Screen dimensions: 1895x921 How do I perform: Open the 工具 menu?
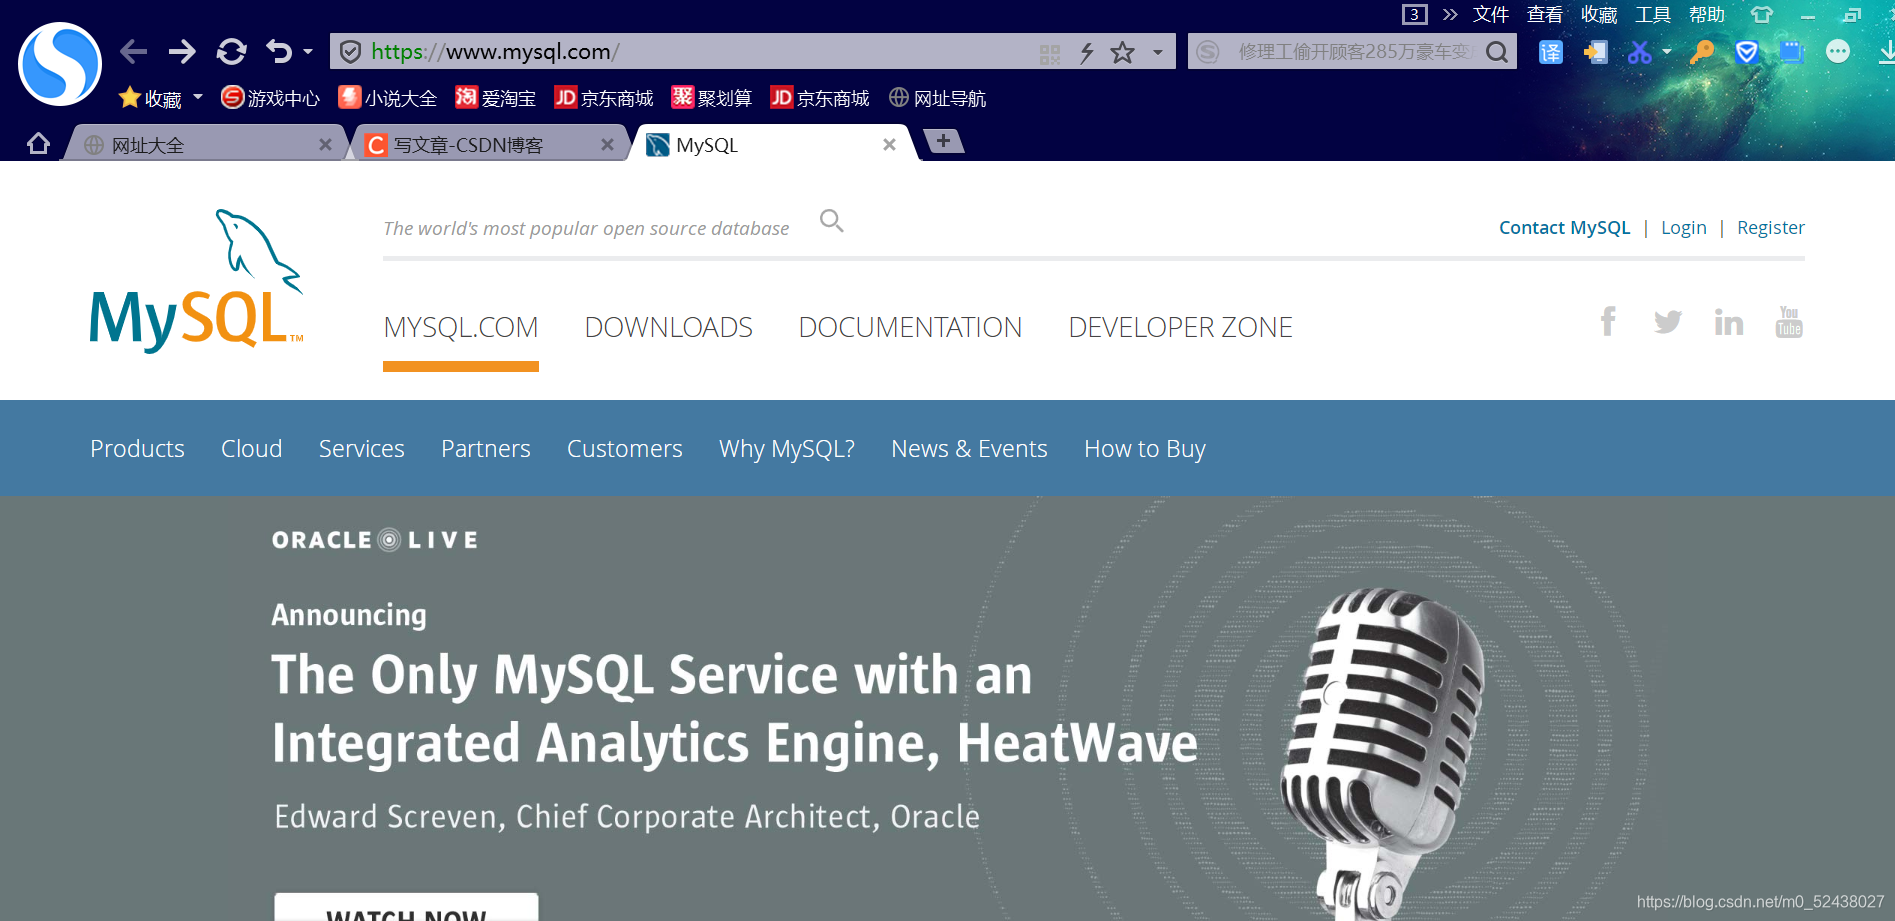[x=1653, y=14]
